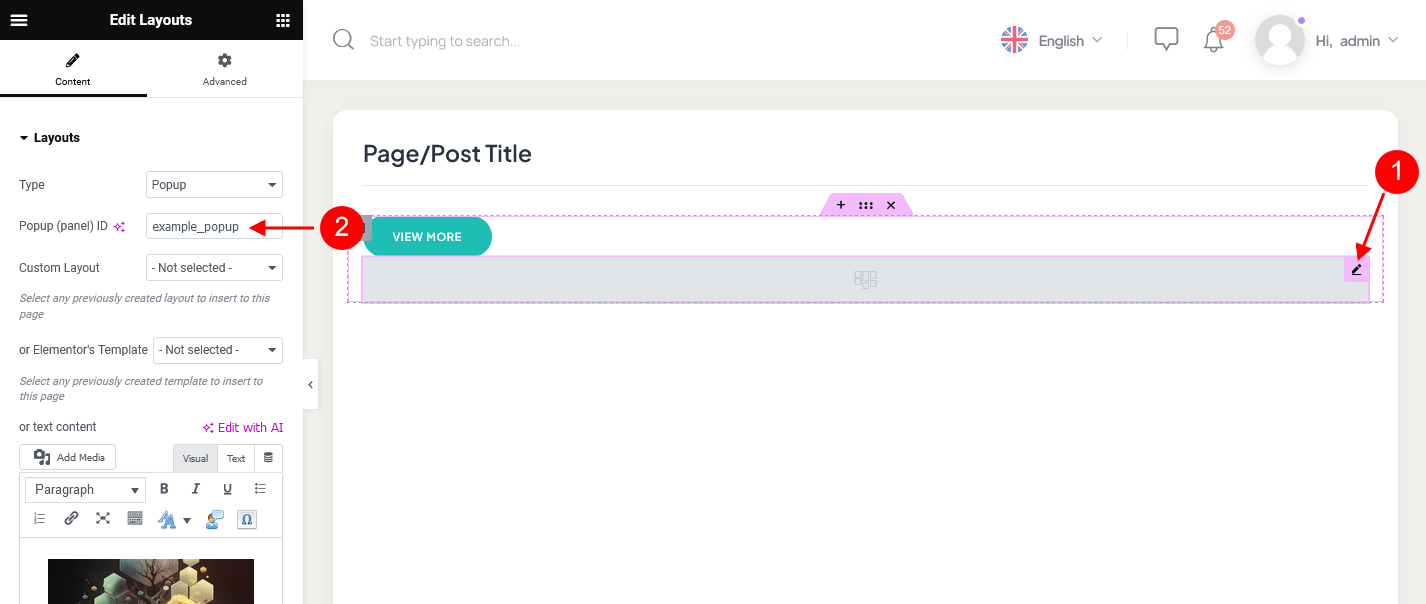Viewport: 1426px width, 604px height.
Task: Click the VIEW MORE button
Action: [x=427, y=237]
